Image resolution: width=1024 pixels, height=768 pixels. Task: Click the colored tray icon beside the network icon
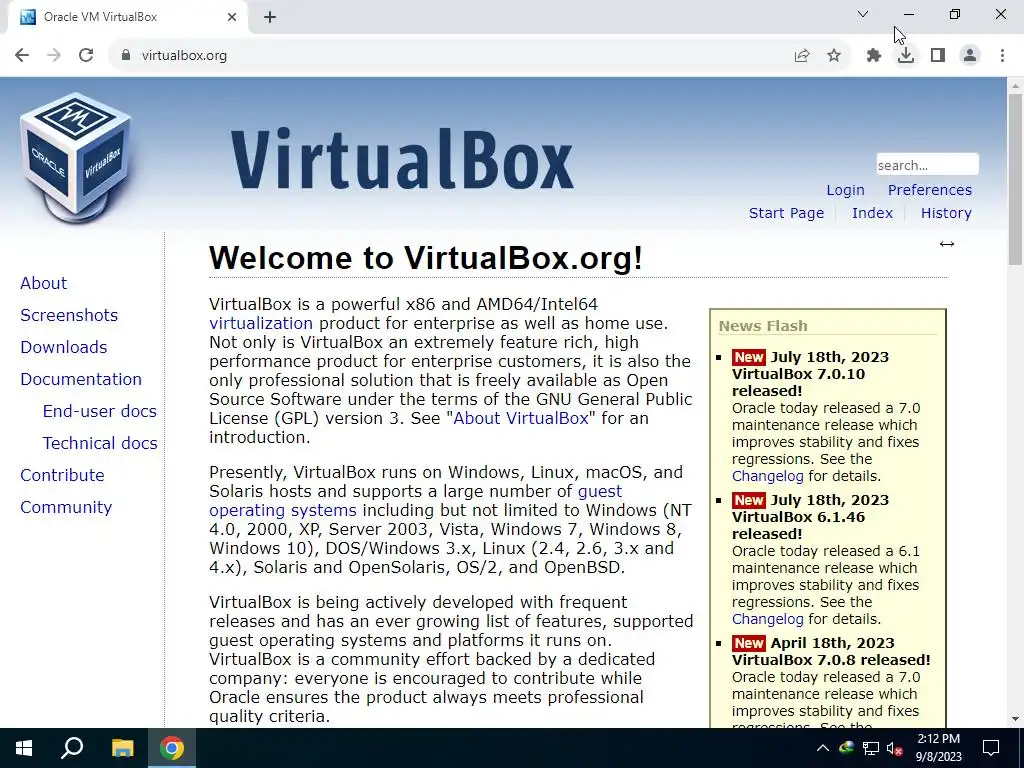(x=846, y=747)
